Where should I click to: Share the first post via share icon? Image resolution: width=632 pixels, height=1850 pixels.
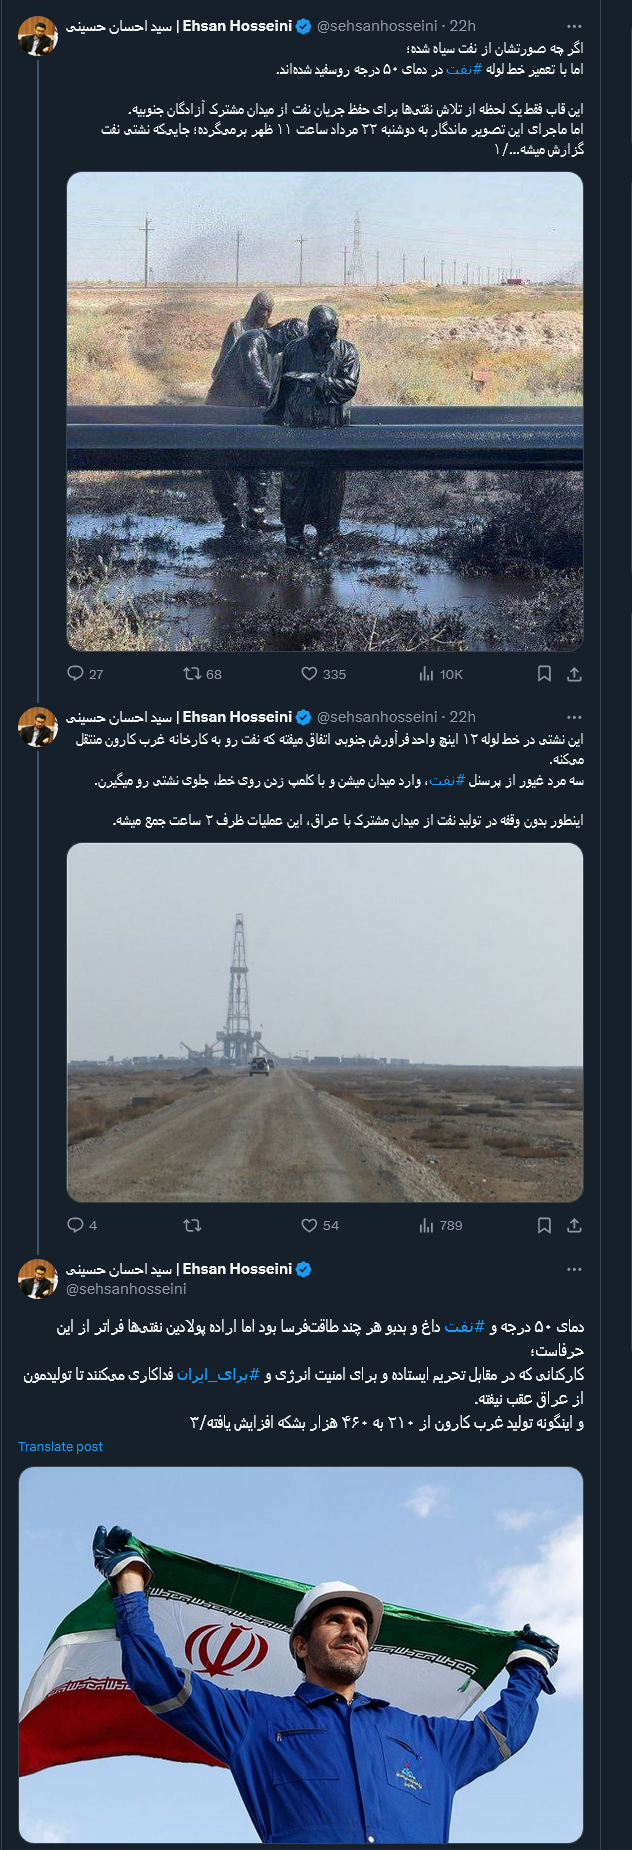pyautogui.click(x=574, y=674)
